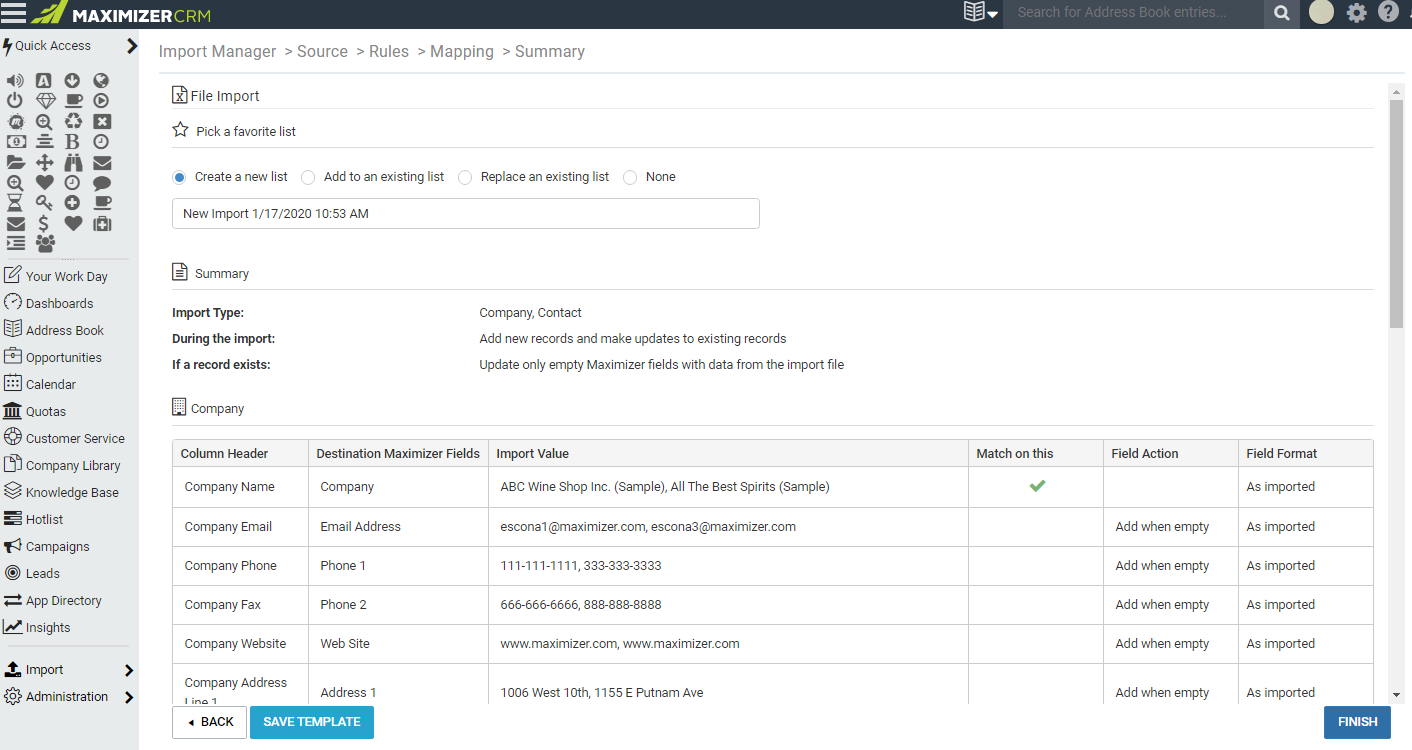Click the dollar sign quick access icon
Screen dimensions: 1412x750
(x=44, y=224)
